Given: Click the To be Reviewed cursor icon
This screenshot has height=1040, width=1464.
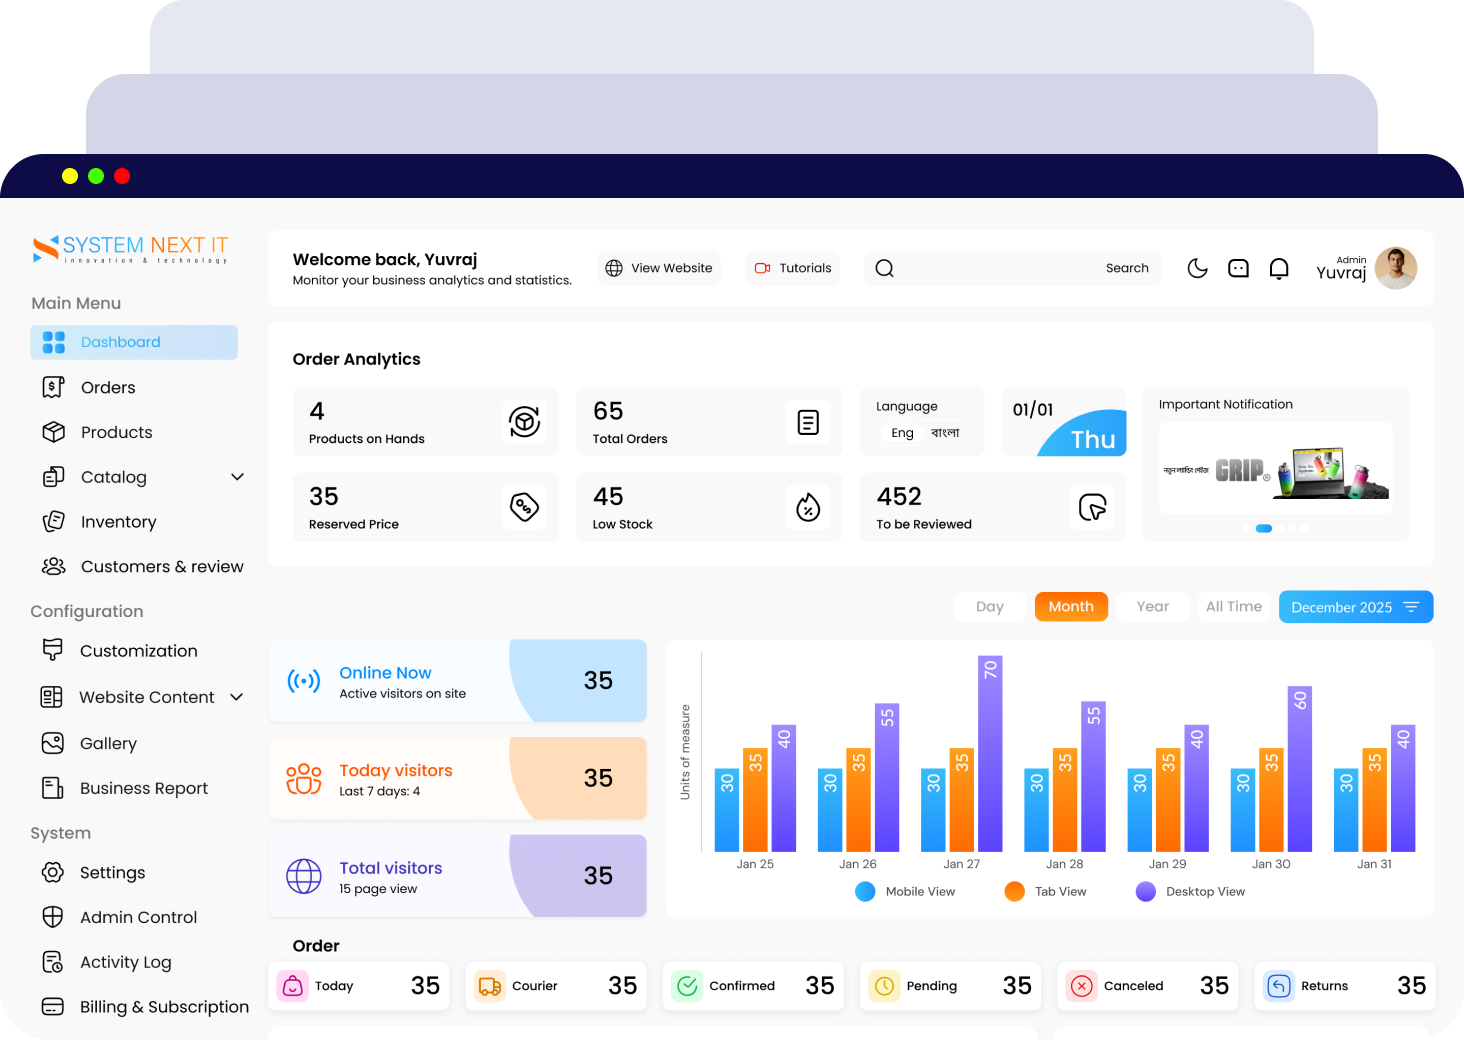Looking at the screenshot, I should [x=1092, y=507].
